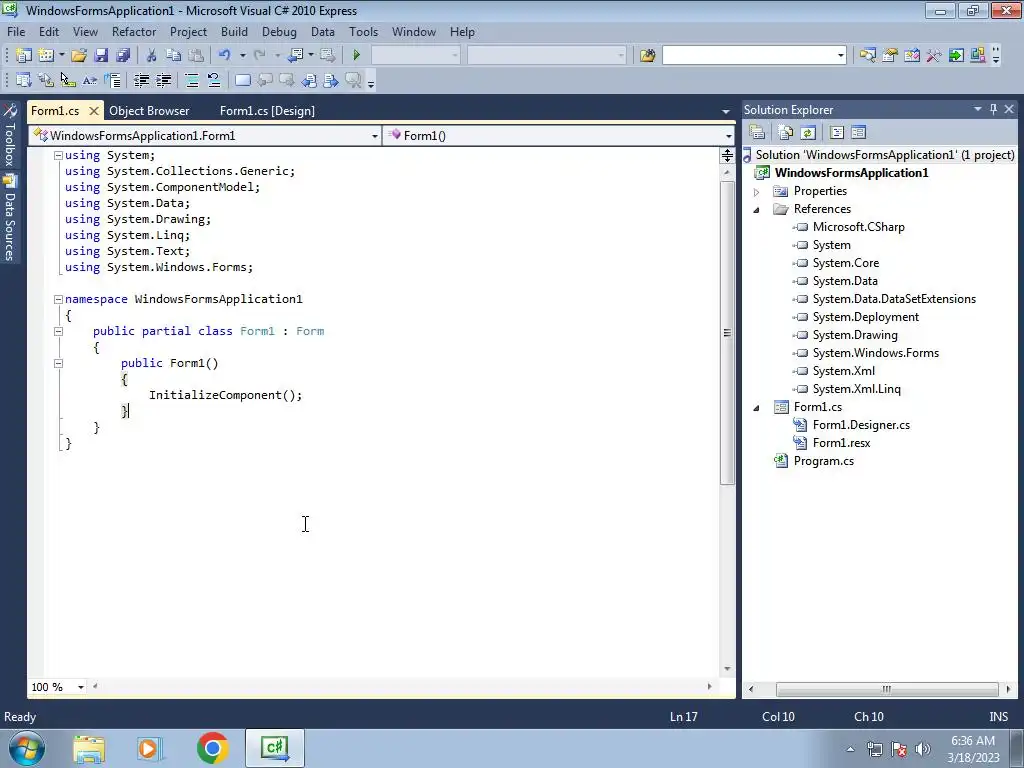
Task: Open the Undo history dropdown arrow
Action: pos(242,56)
